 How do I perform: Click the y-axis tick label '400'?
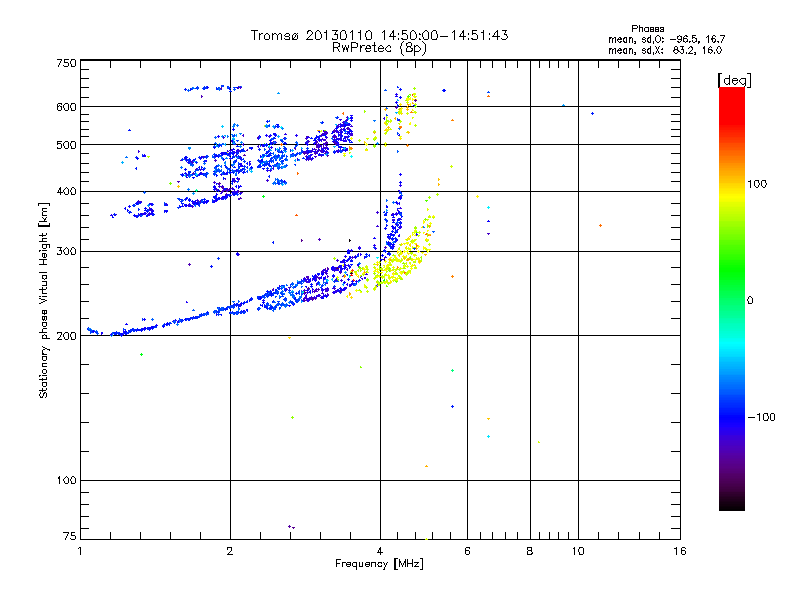[66, 191]
